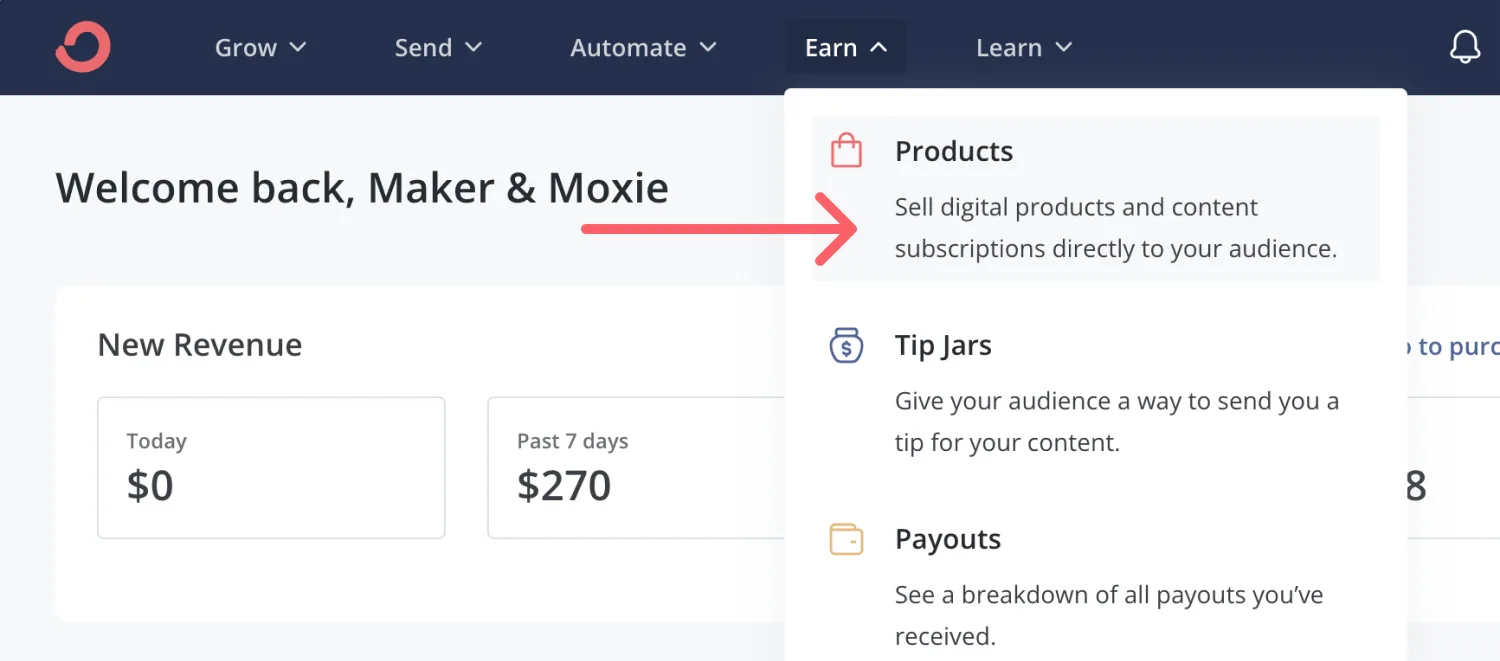Click the Products shopping bag icon
The image size is (1500, 661).
846,151
